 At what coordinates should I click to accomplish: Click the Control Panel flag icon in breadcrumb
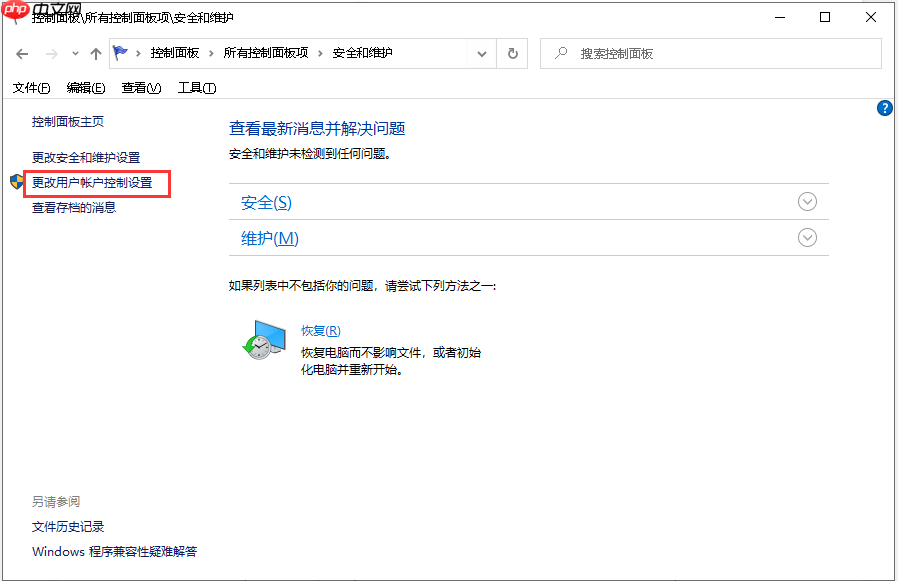[x=119, y=53]
